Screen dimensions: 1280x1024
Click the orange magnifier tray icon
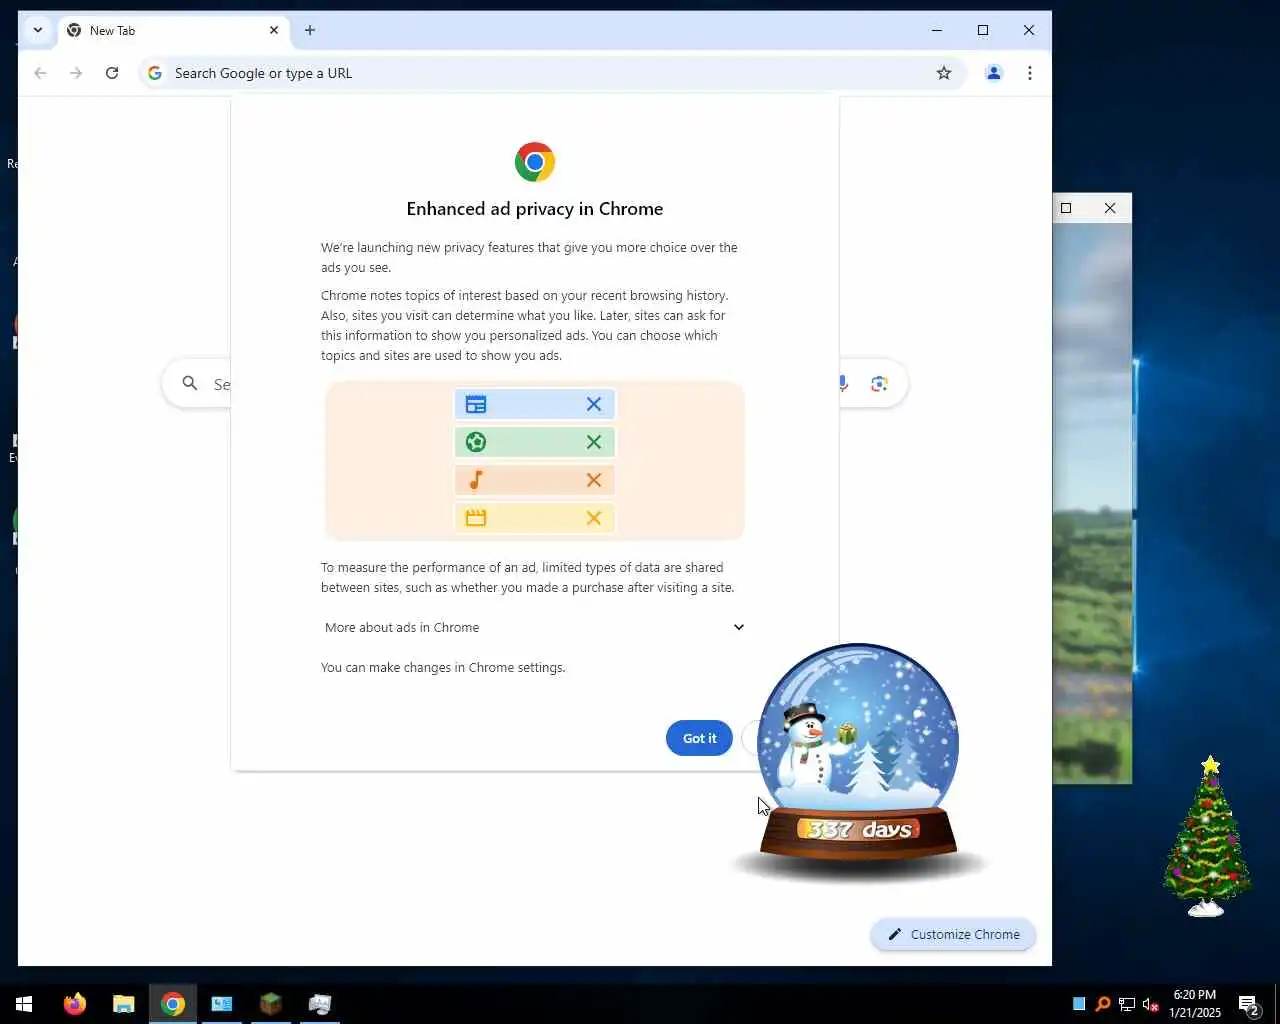tap(1103, 1004)
